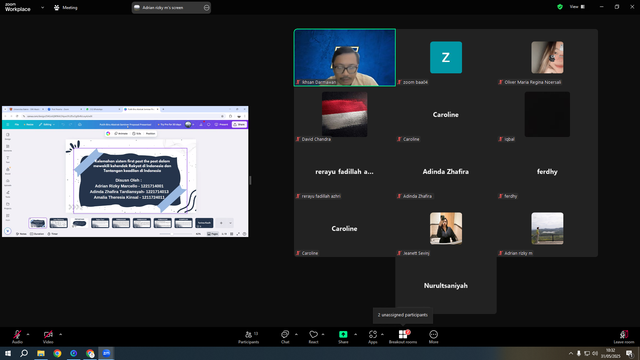Click the divider handle beside the shared screen
The height and width of the screenshot is (360, 640).
click(250, 180)
